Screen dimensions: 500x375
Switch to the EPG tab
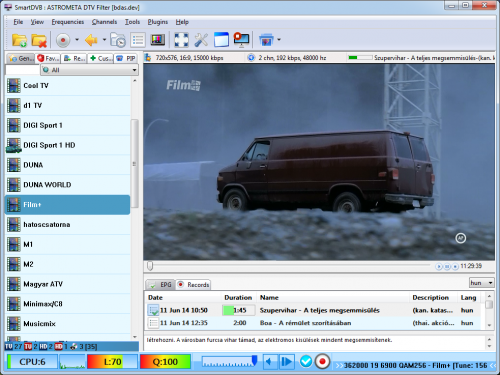click(x=160, y=285)
